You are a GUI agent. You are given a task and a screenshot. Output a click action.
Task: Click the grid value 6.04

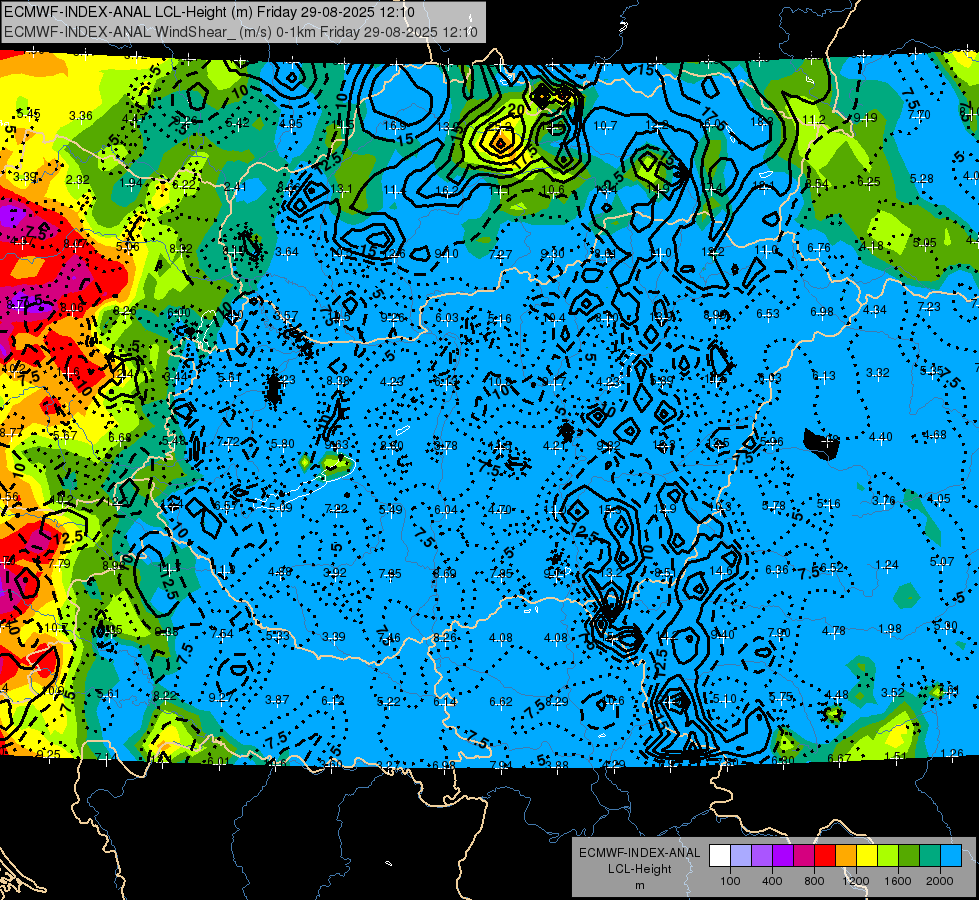(446, 510)
